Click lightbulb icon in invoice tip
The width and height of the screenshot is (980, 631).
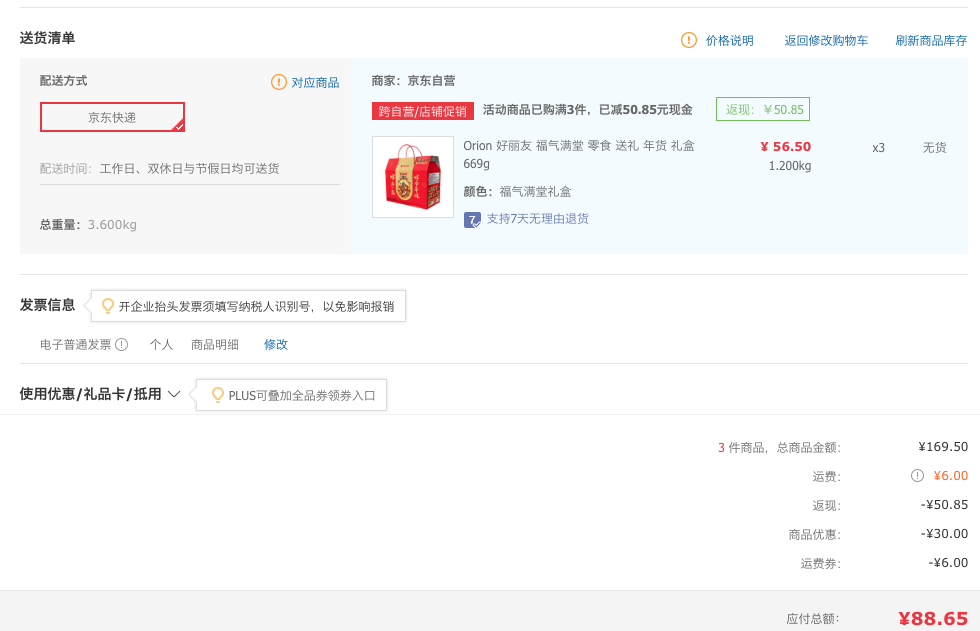pos(108,306)
